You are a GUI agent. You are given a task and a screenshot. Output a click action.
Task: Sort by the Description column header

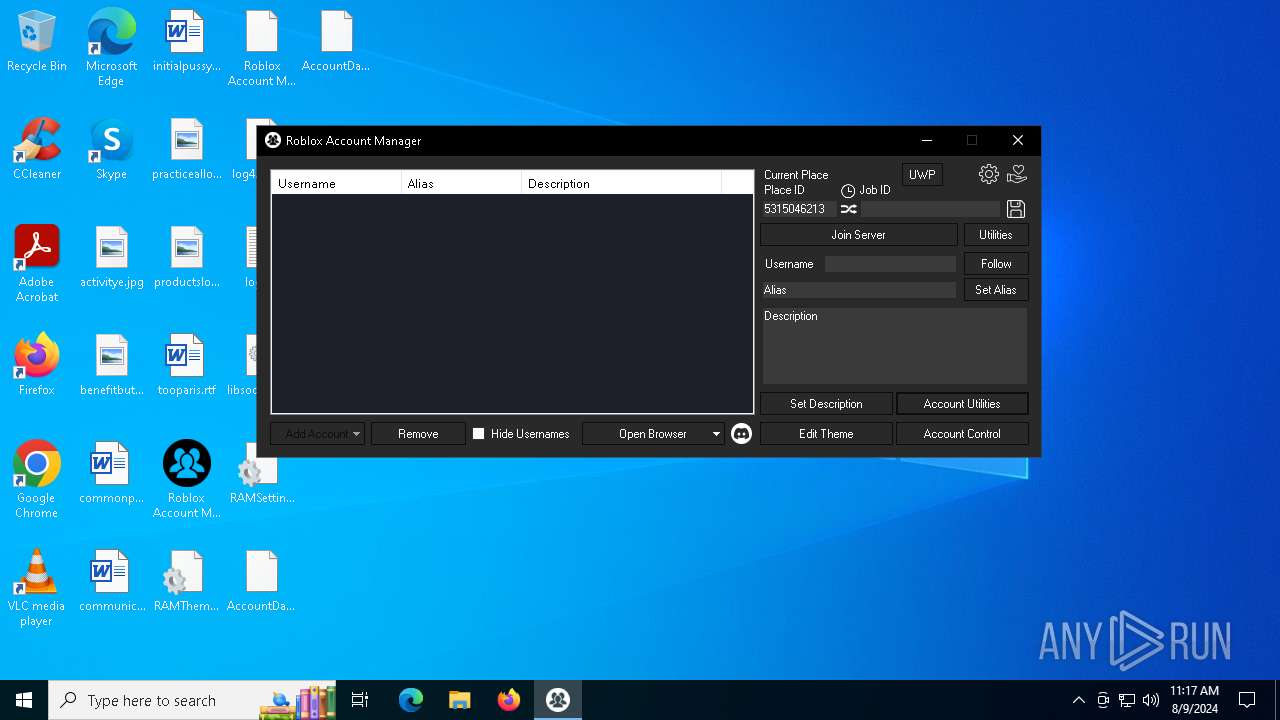coord(621,183)
